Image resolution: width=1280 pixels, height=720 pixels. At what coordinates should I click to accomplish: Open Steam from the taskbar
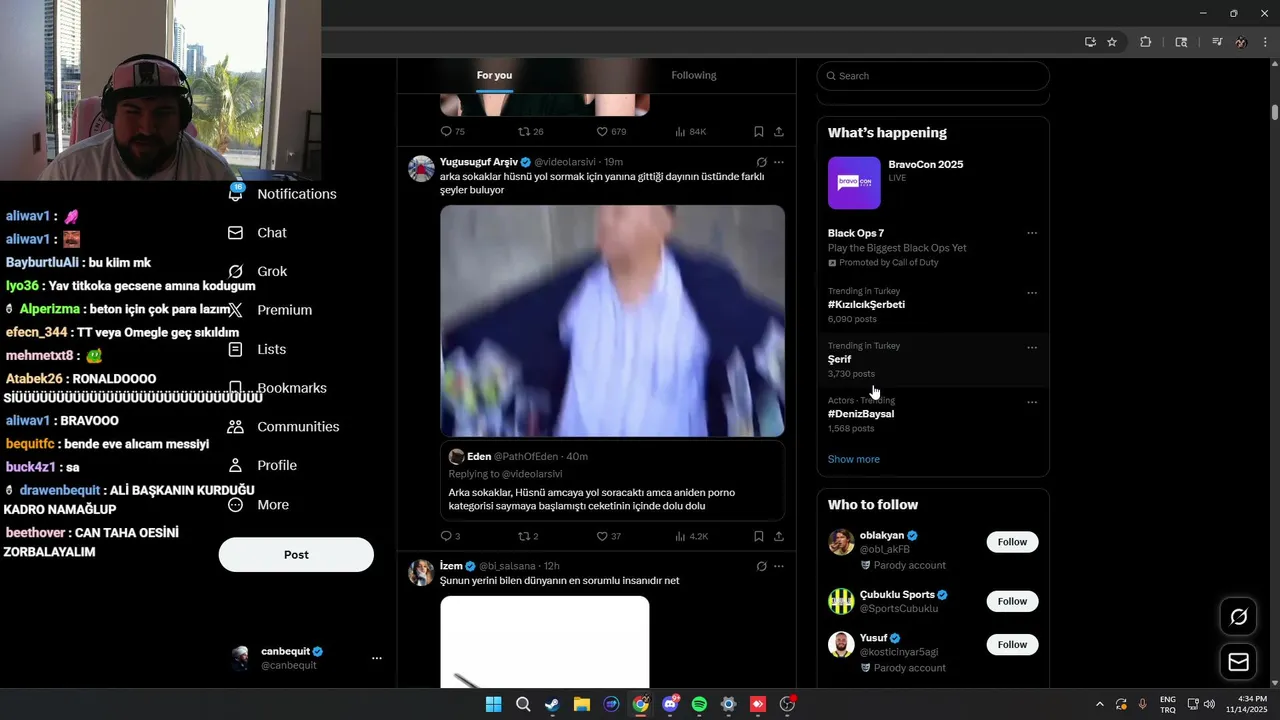pos(552,704)
